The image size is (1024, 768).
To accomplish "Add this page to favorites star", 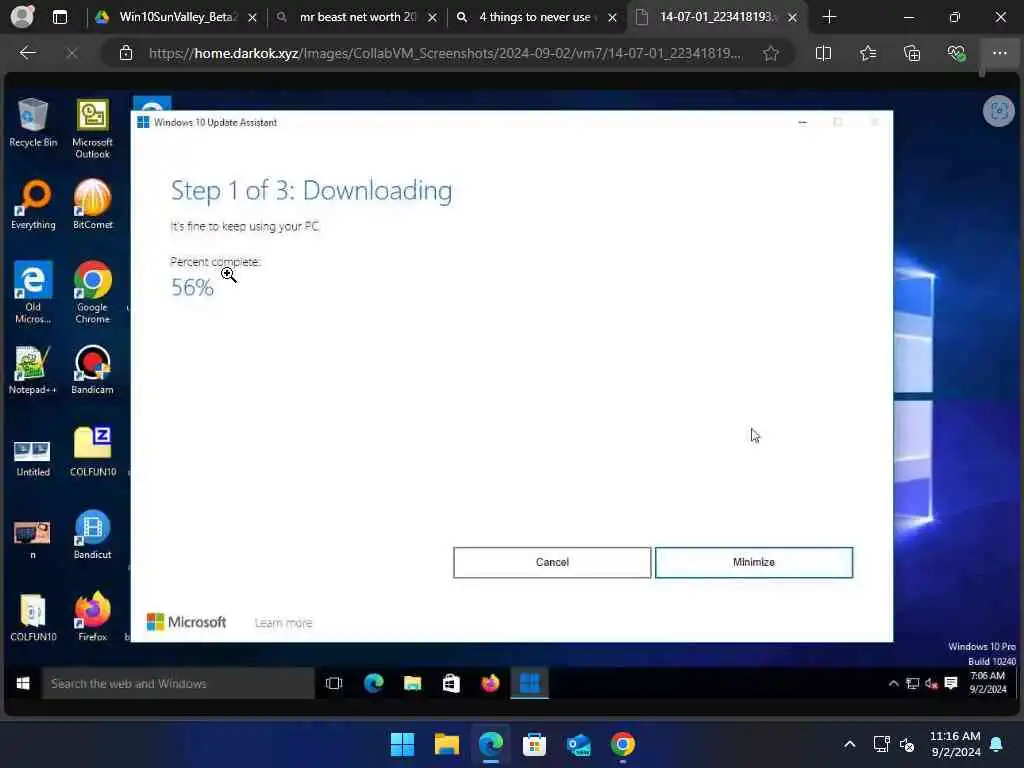I will pyautogui.click(x=771, y=53).
